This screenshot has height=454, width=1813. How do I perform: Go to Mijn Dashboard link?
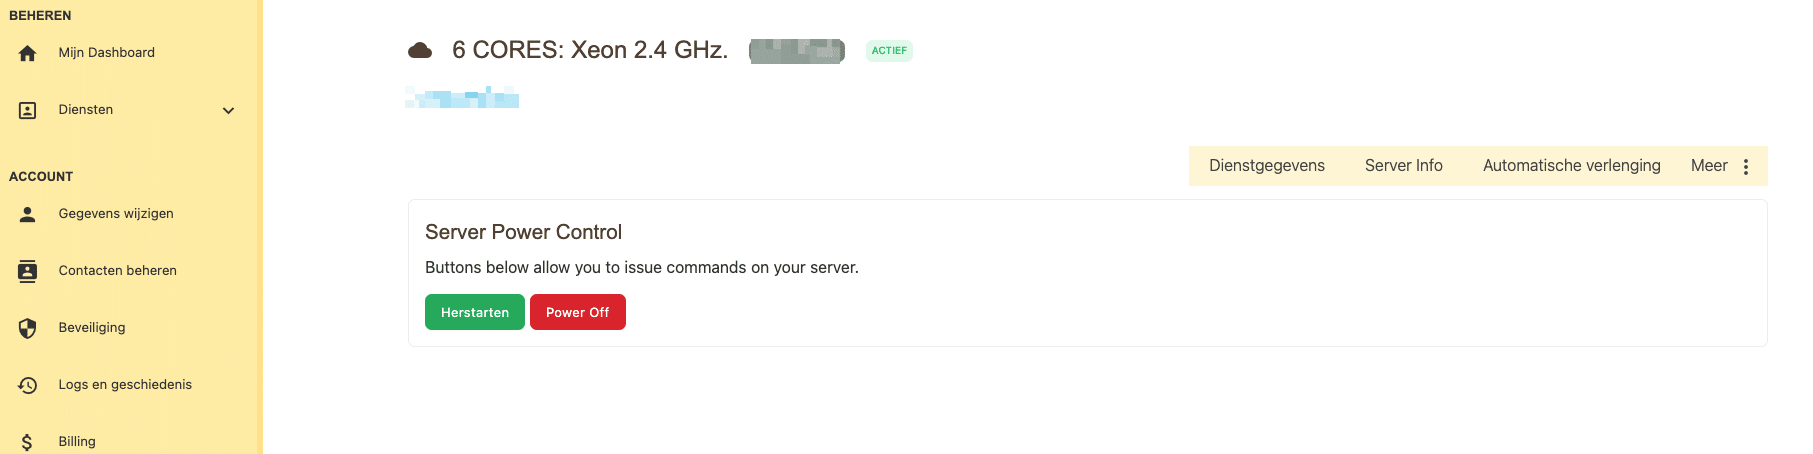(x=107, y=53)
